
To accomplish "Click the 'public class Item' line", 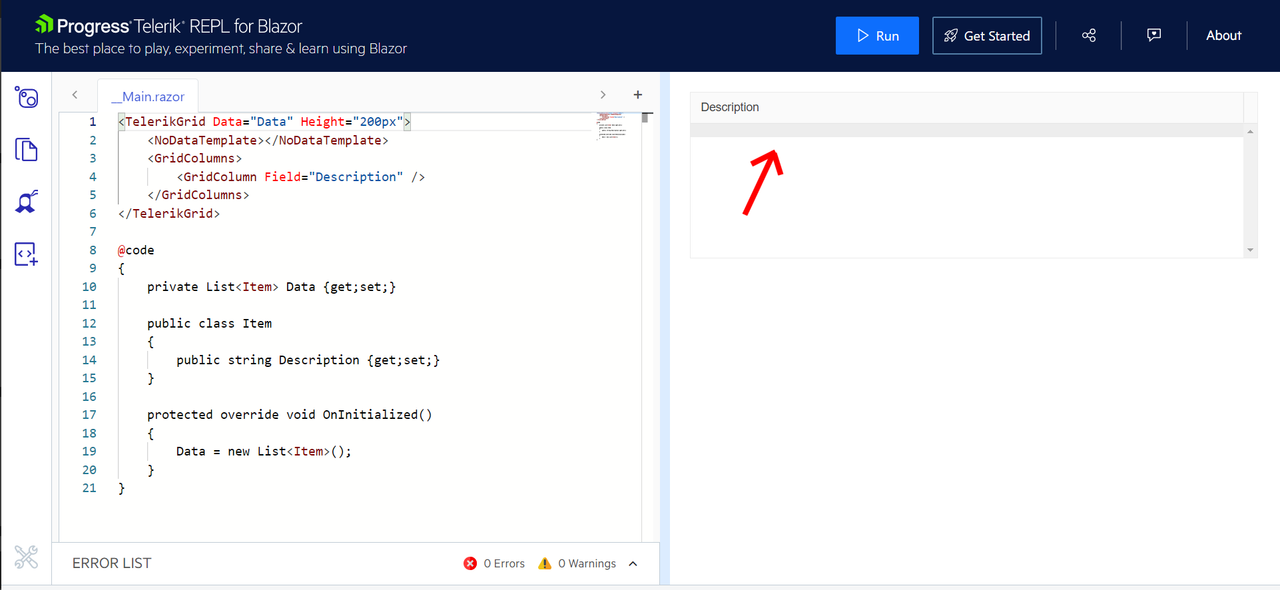I will pyautogui.click(x=209, y=323).
